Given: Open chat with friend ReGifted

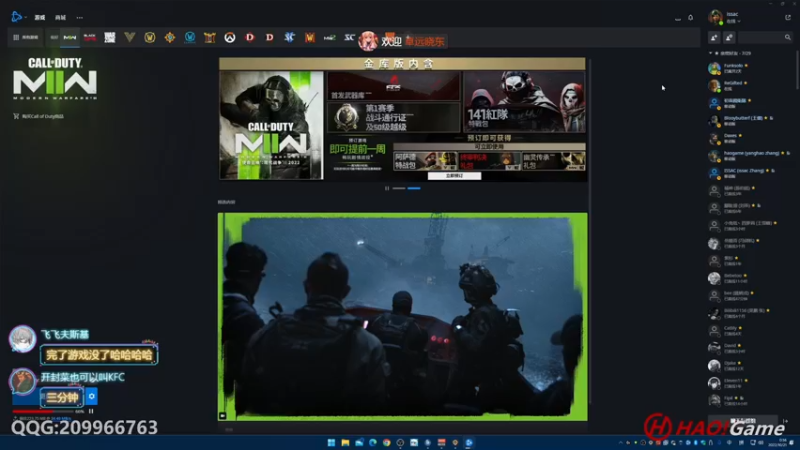Looking at the screenshot, I should [x=750, y=85].
